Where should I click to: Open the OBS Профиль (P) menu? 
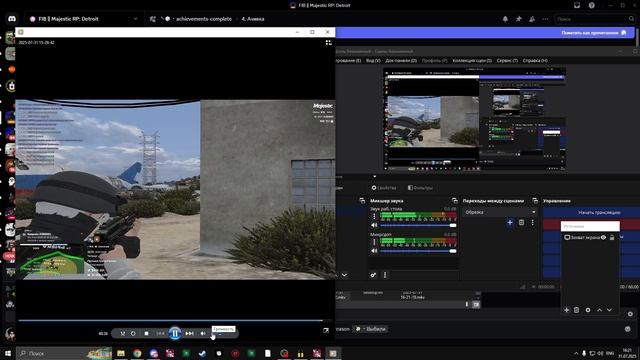[x=434, y=60]
